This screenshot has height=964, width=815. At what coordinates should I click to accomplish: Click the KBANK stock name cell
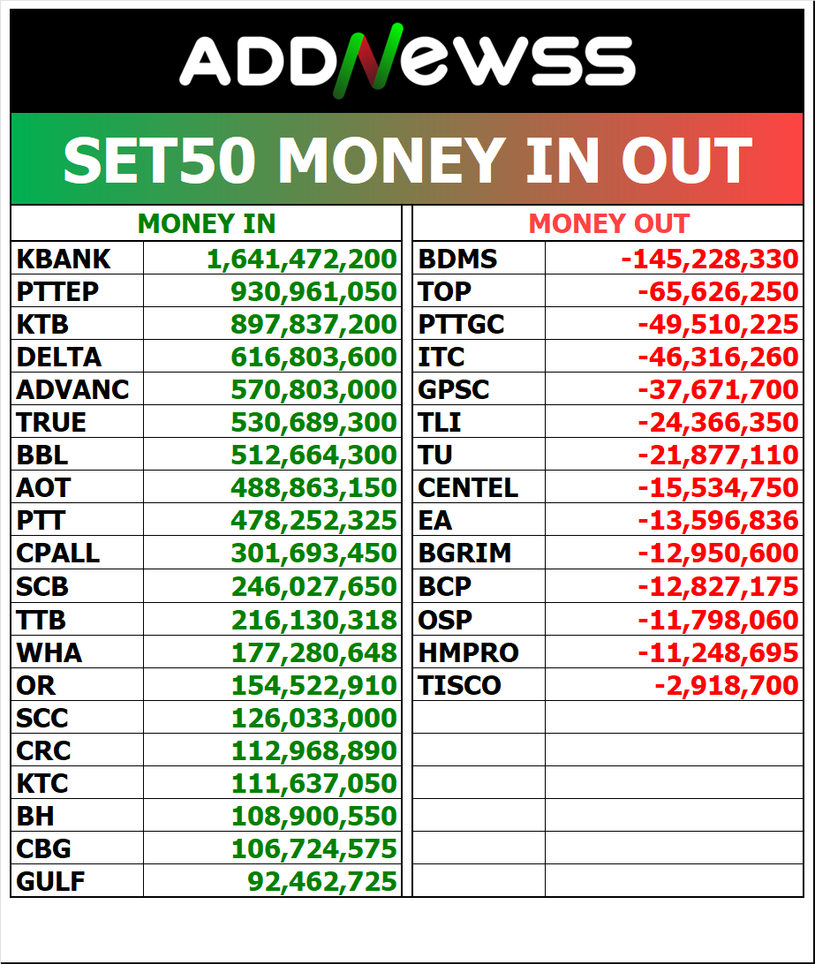tap(63, 260)
